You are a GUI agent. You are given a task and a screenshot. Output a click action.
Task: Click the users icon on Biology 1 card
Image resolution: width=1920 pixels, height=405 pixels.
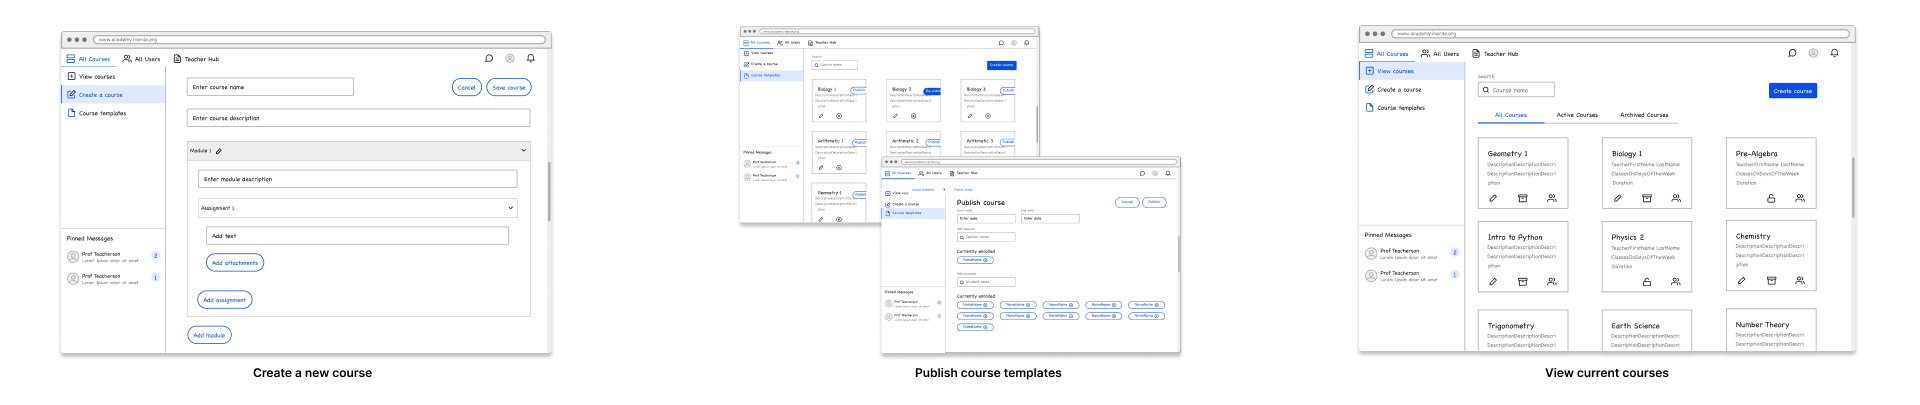click(x=1676, y=198)
